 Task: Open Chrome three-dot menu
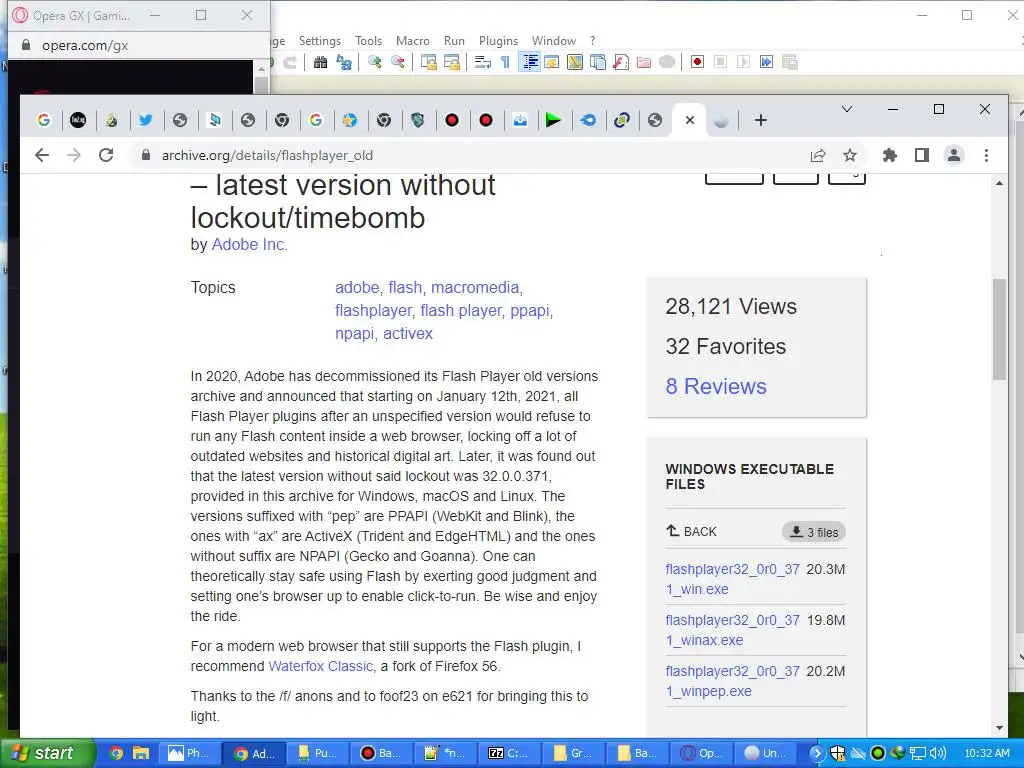coord(986,155)
